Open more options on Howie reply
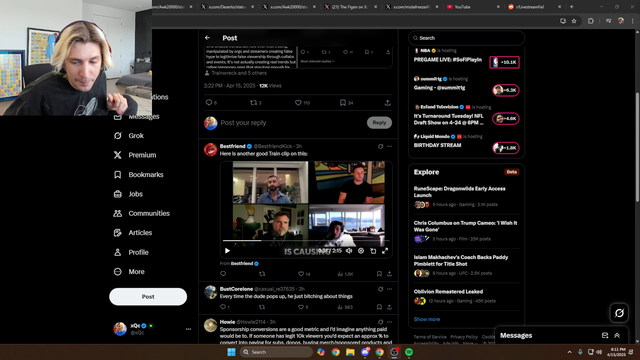 click(x=389, y=322)
